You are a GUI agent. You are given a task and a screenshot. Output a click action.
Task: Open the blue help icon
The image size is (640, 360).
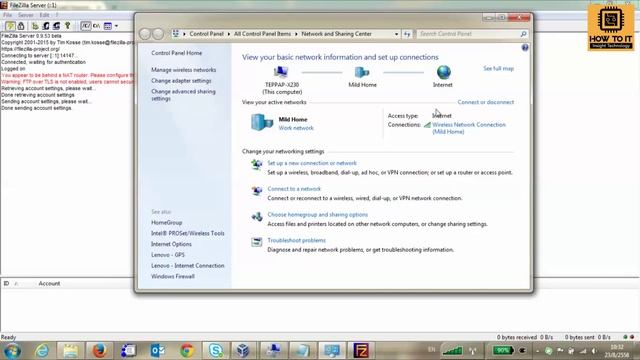click(x=525, y=48)
